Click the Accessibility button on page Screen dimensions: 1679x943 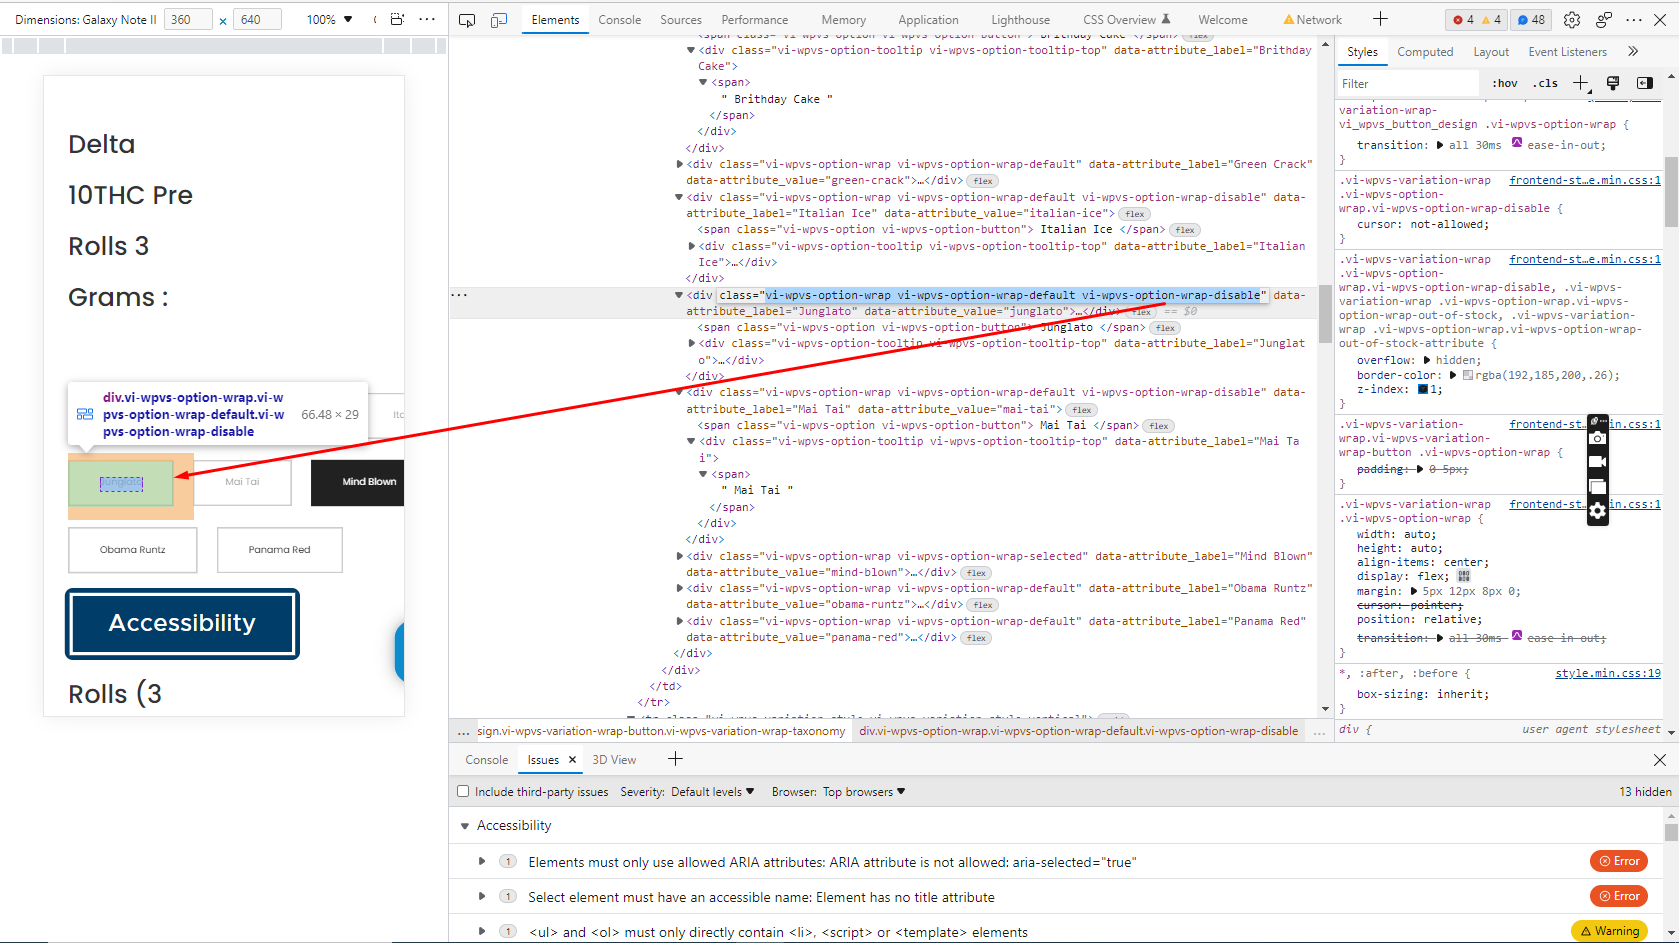coord(182,623)
